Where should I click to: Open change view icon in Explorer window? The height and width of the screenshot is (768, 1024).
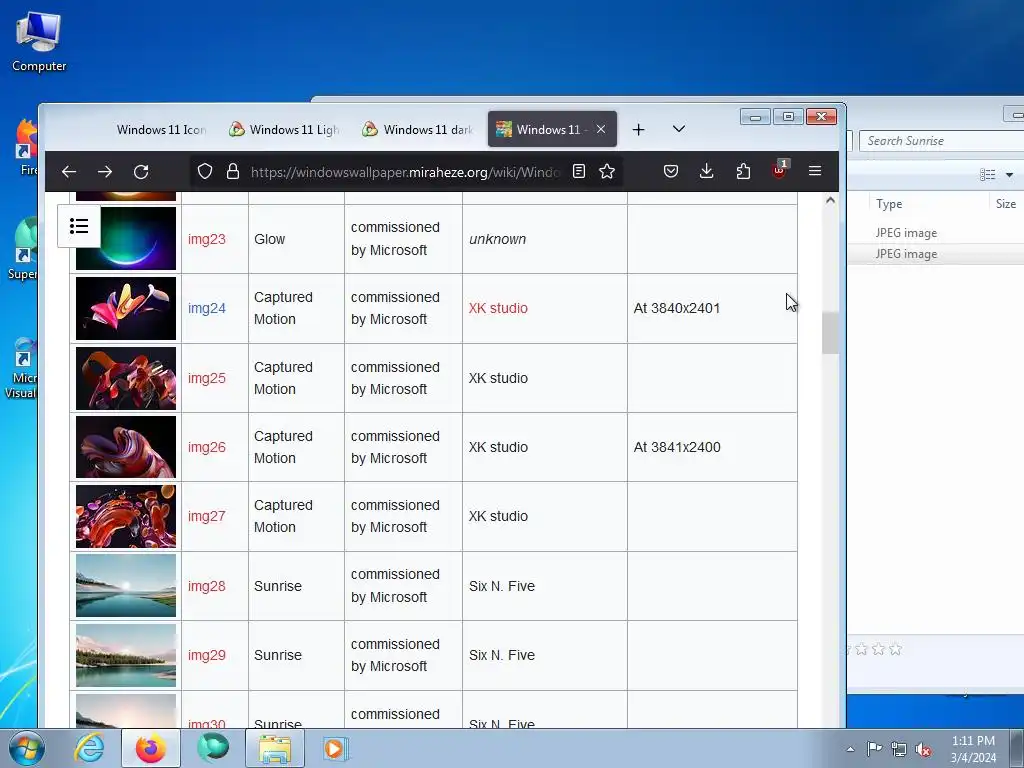[987, 174]
